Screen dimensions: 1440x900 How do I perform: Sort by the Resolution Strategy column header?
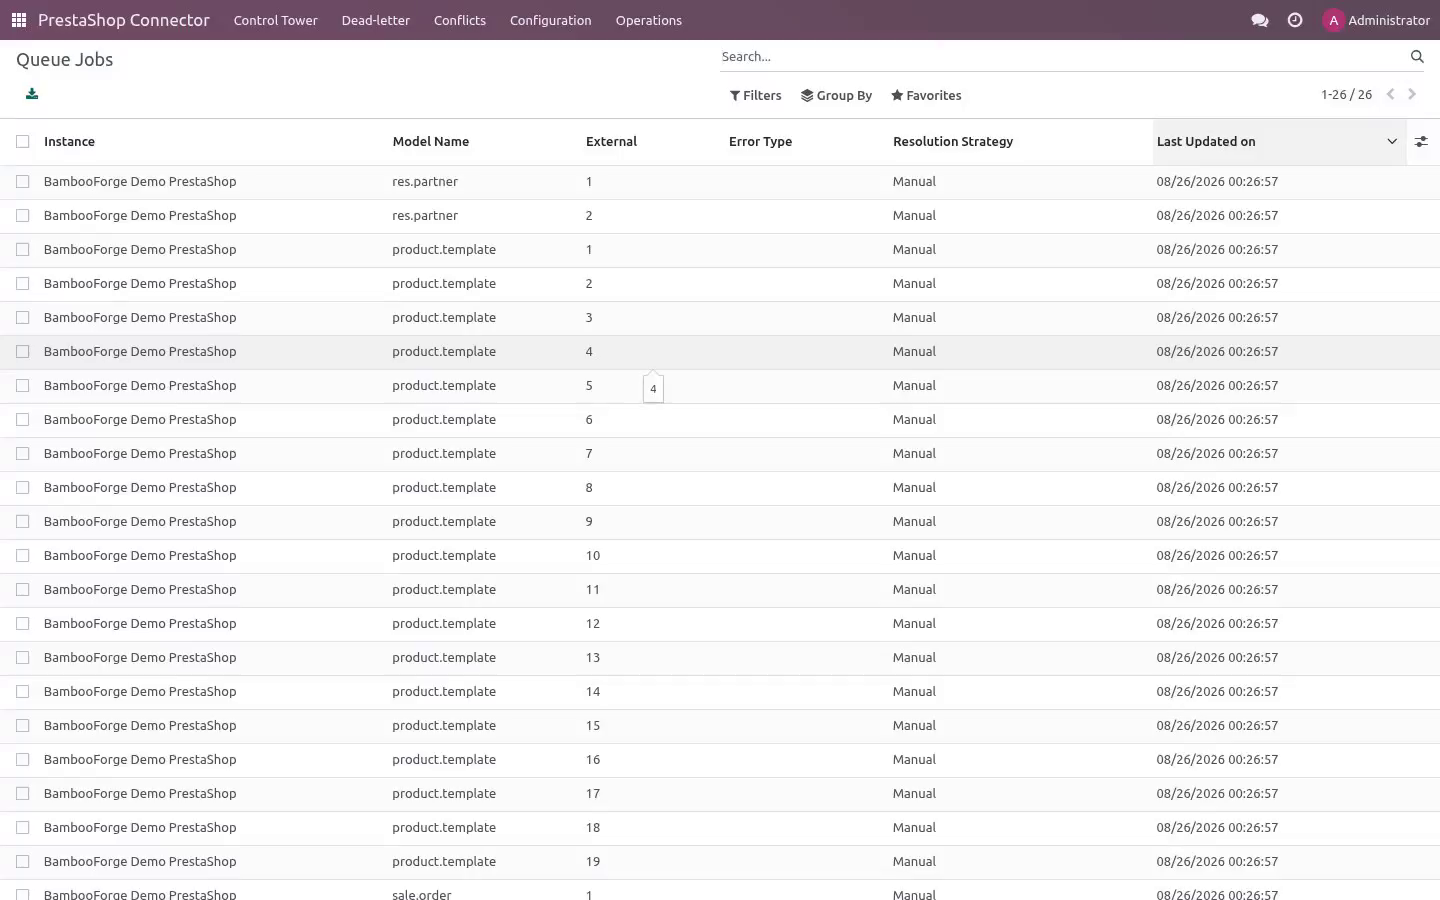click(x=1021, y=142)
